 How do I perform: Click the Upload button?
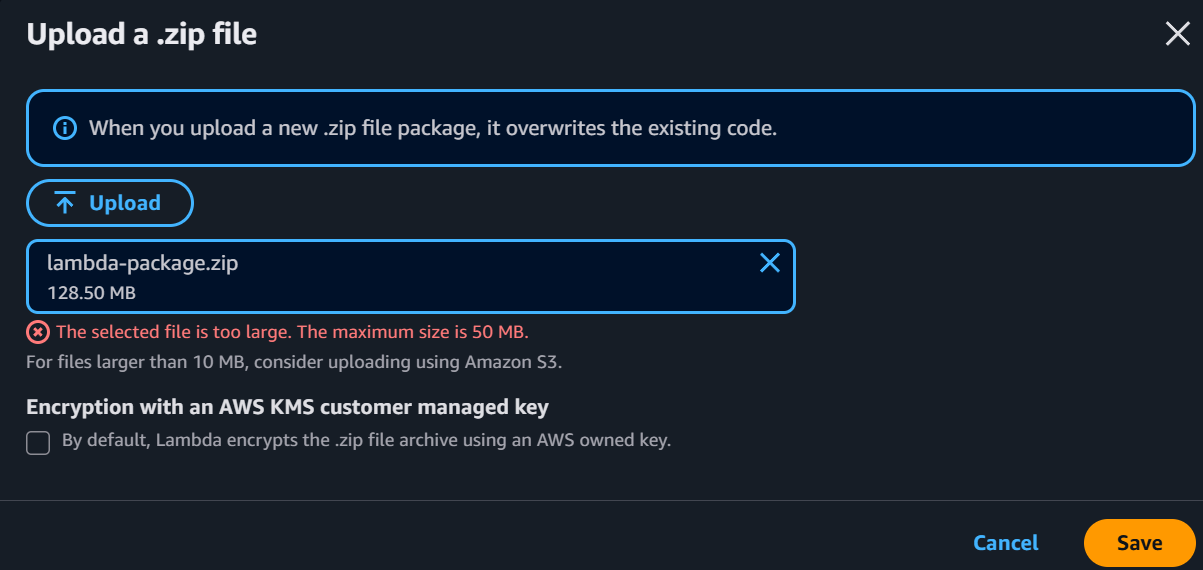pos(110,203)
